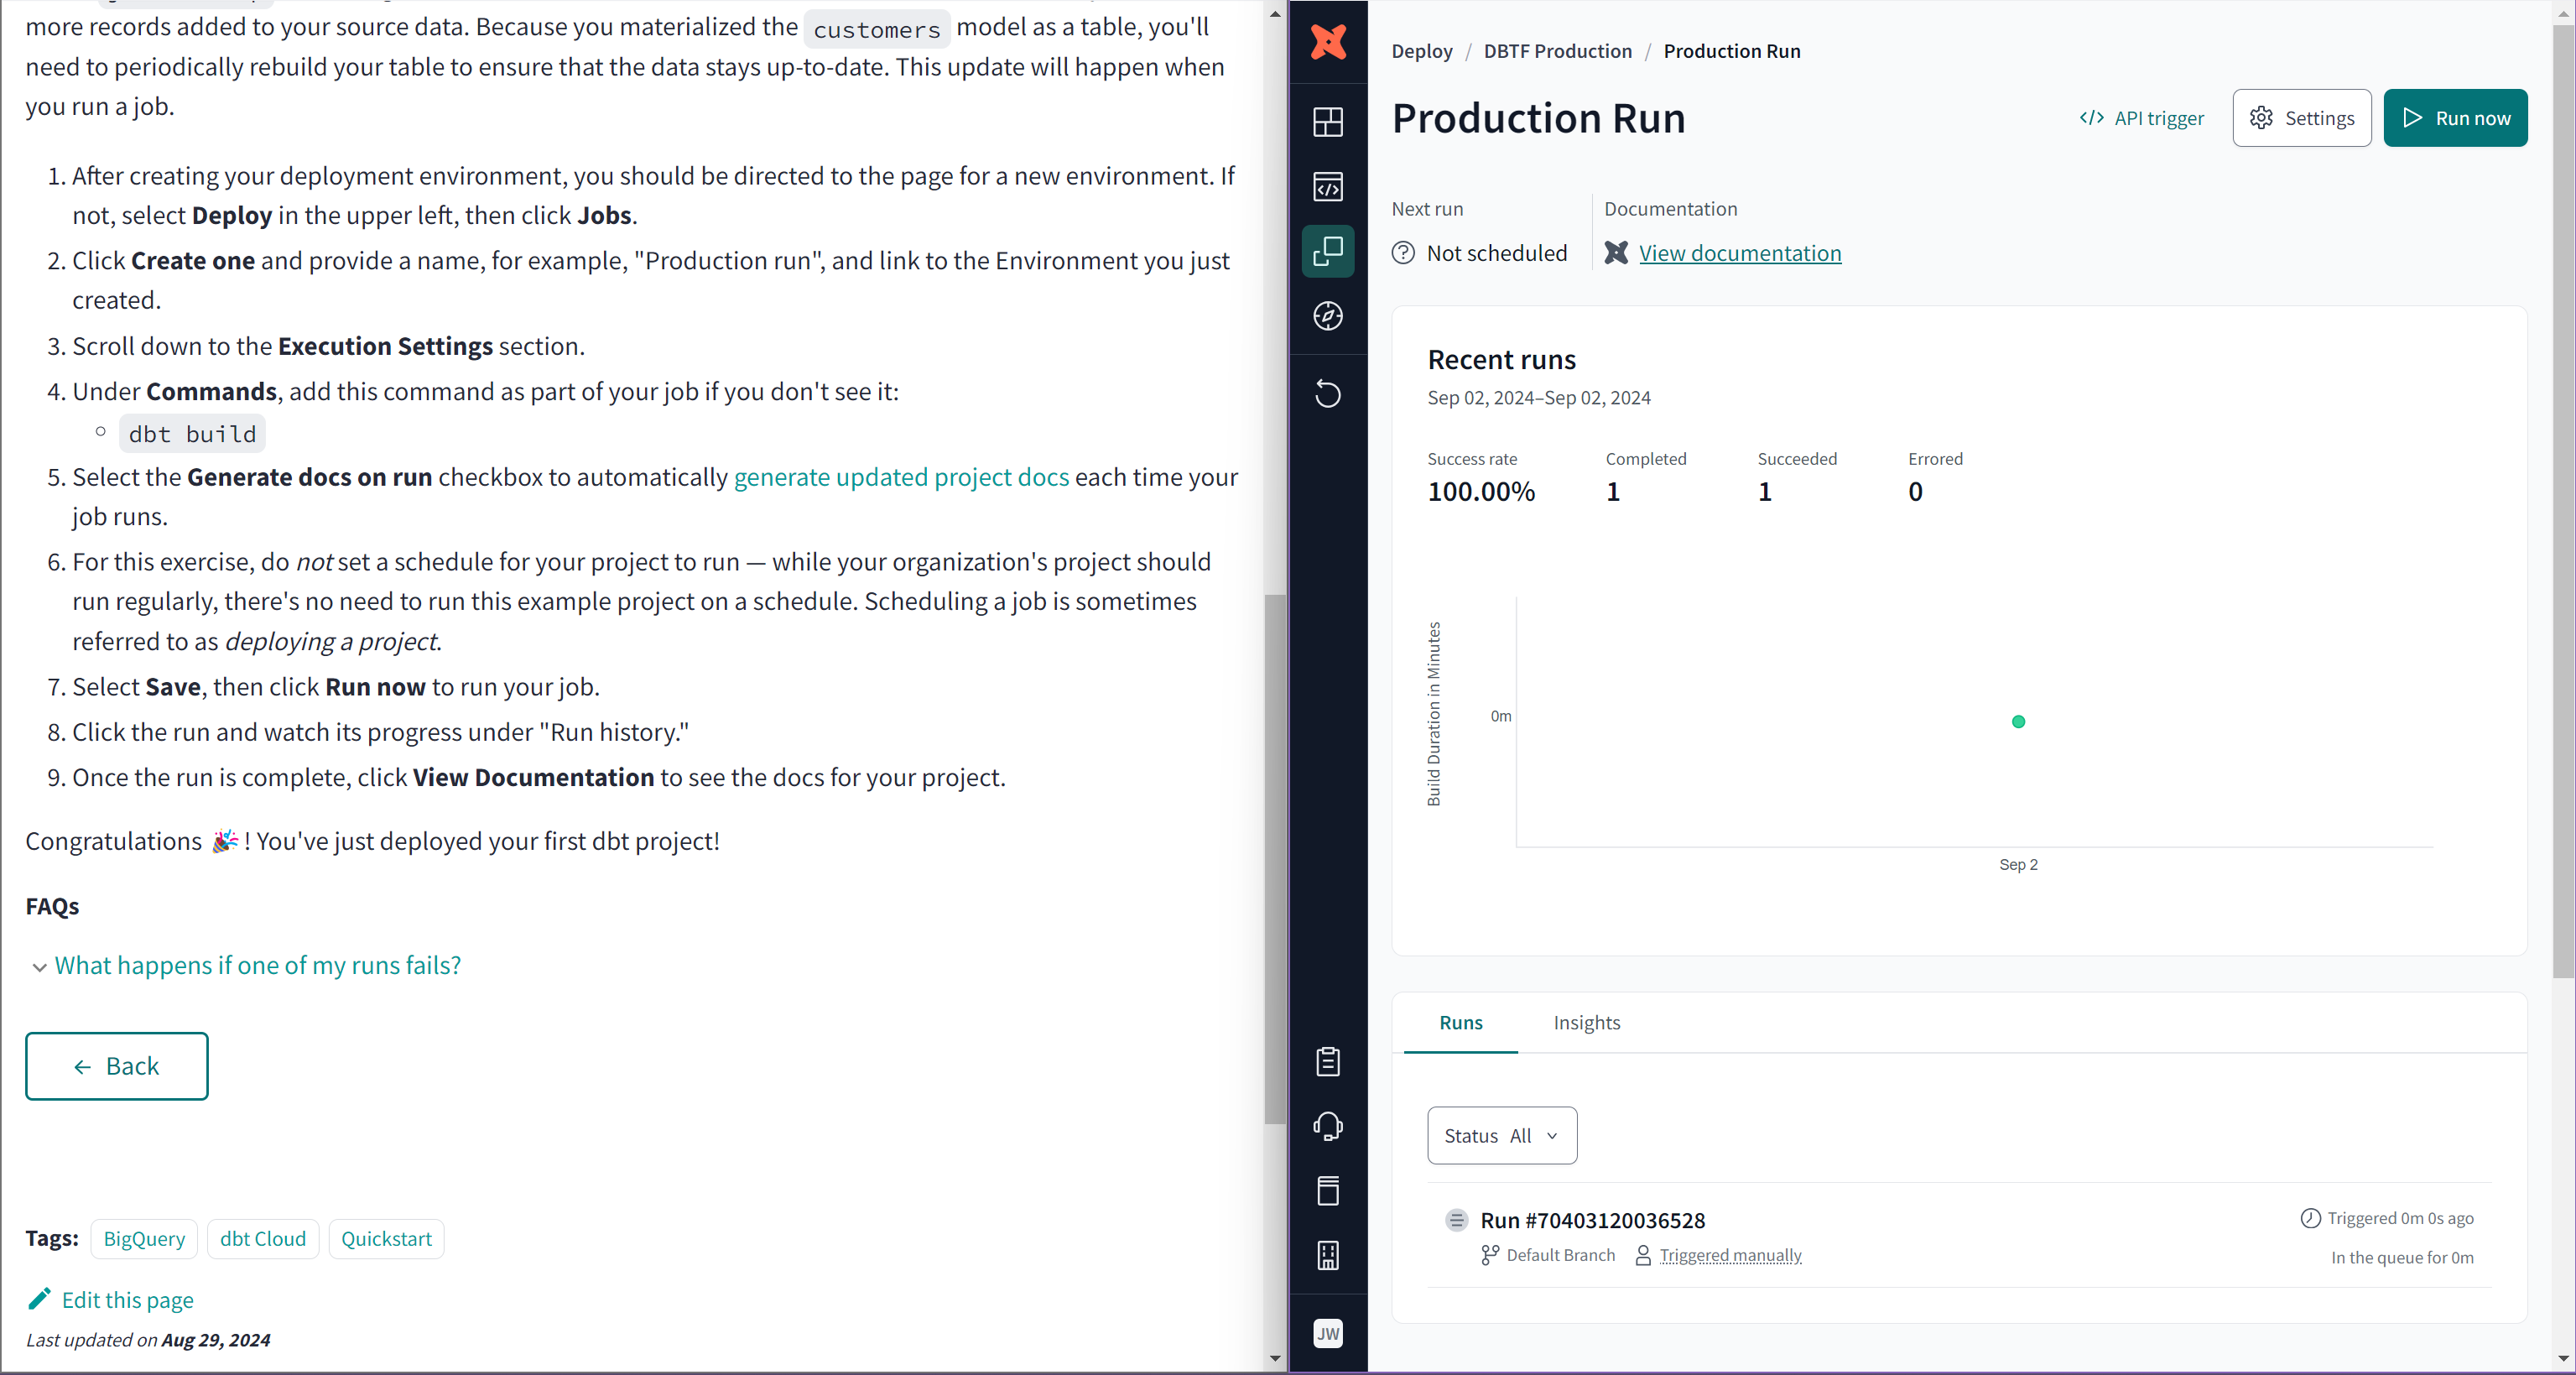The height and width of the screenshot is (1375, 2576).
Task: Open the View documentation link
Action: coord(1739,253)
